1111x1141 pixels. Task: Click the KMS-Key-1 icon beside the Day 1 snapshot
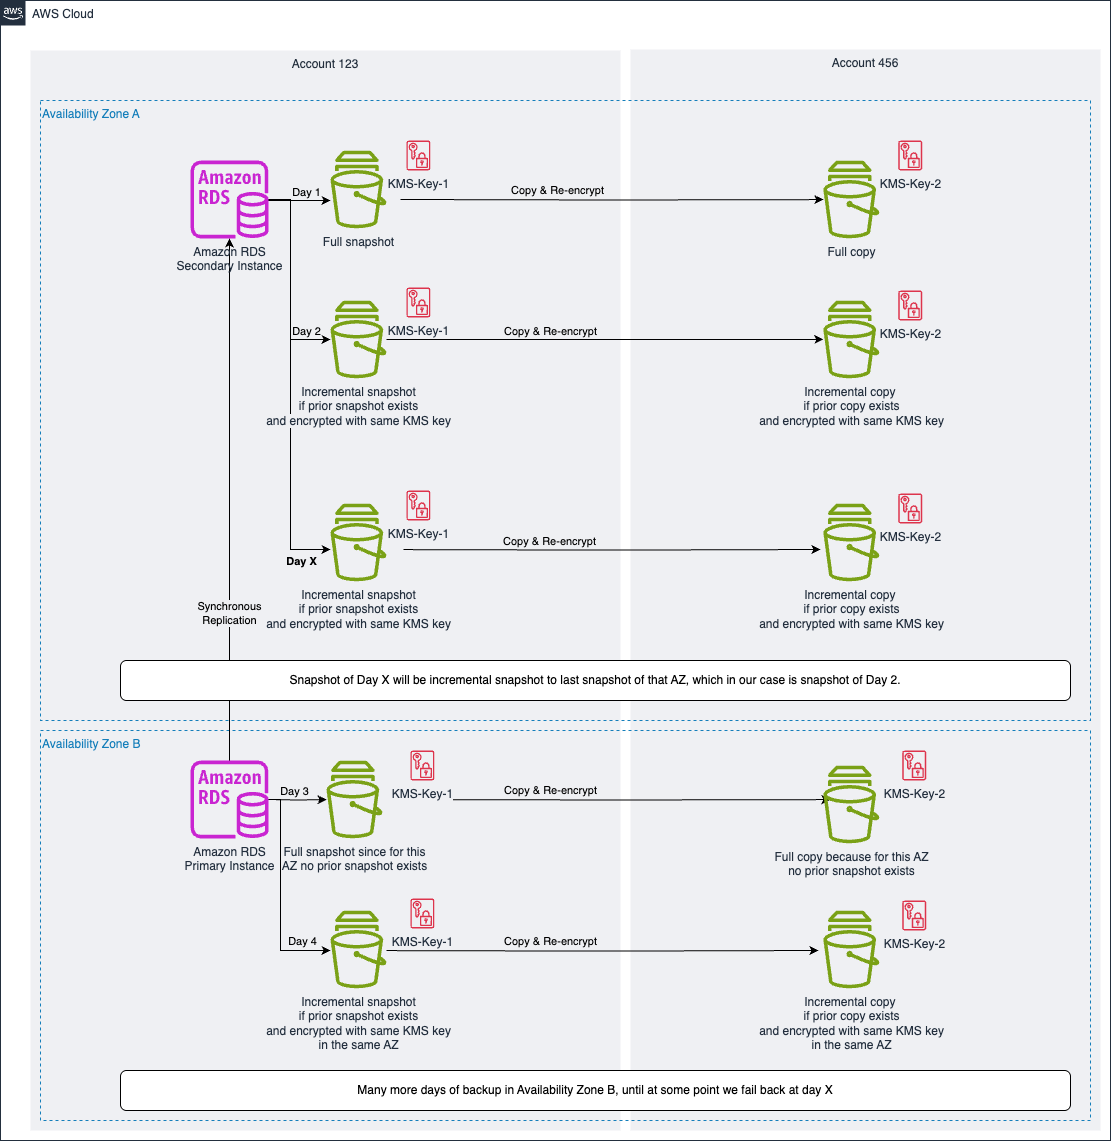click(x=418, y=156)
